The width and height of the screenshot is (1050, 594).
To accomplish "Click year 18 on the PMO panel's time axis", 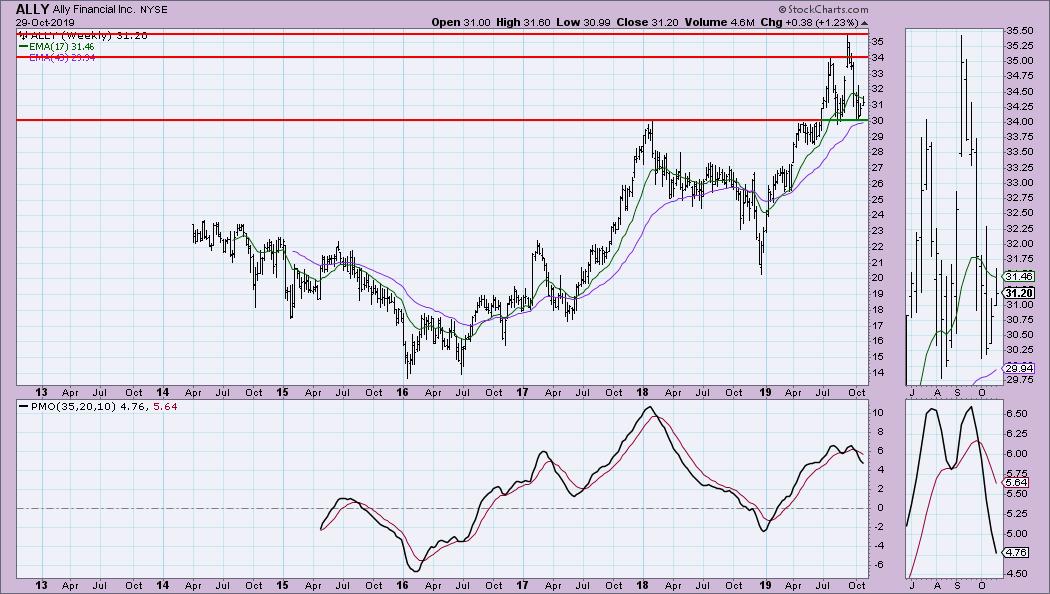I will pyautogui.click(x=642, y=585).
